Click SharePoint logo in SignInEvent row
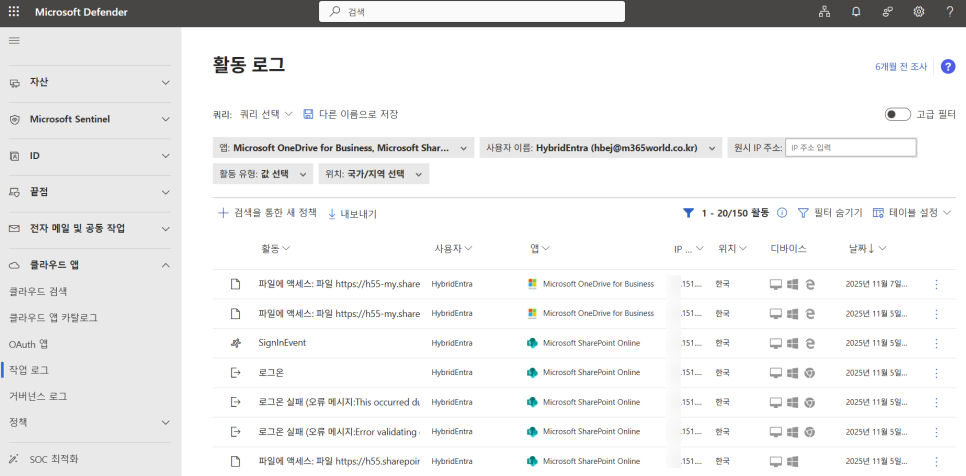 click(x=533, y=343)
